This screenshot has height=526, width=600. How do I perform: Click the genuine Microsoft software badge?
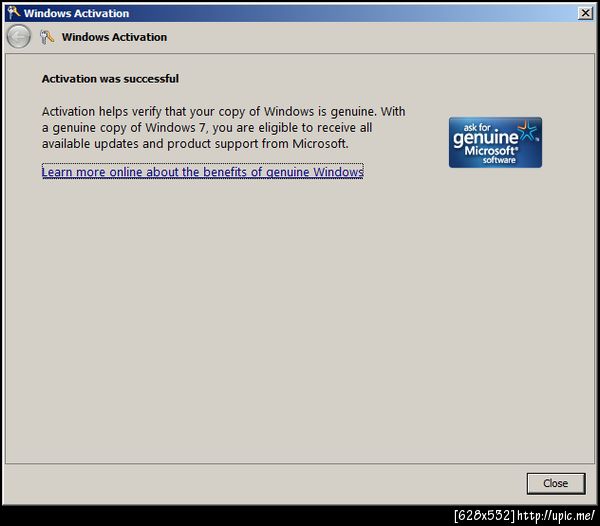coord(495,142)
